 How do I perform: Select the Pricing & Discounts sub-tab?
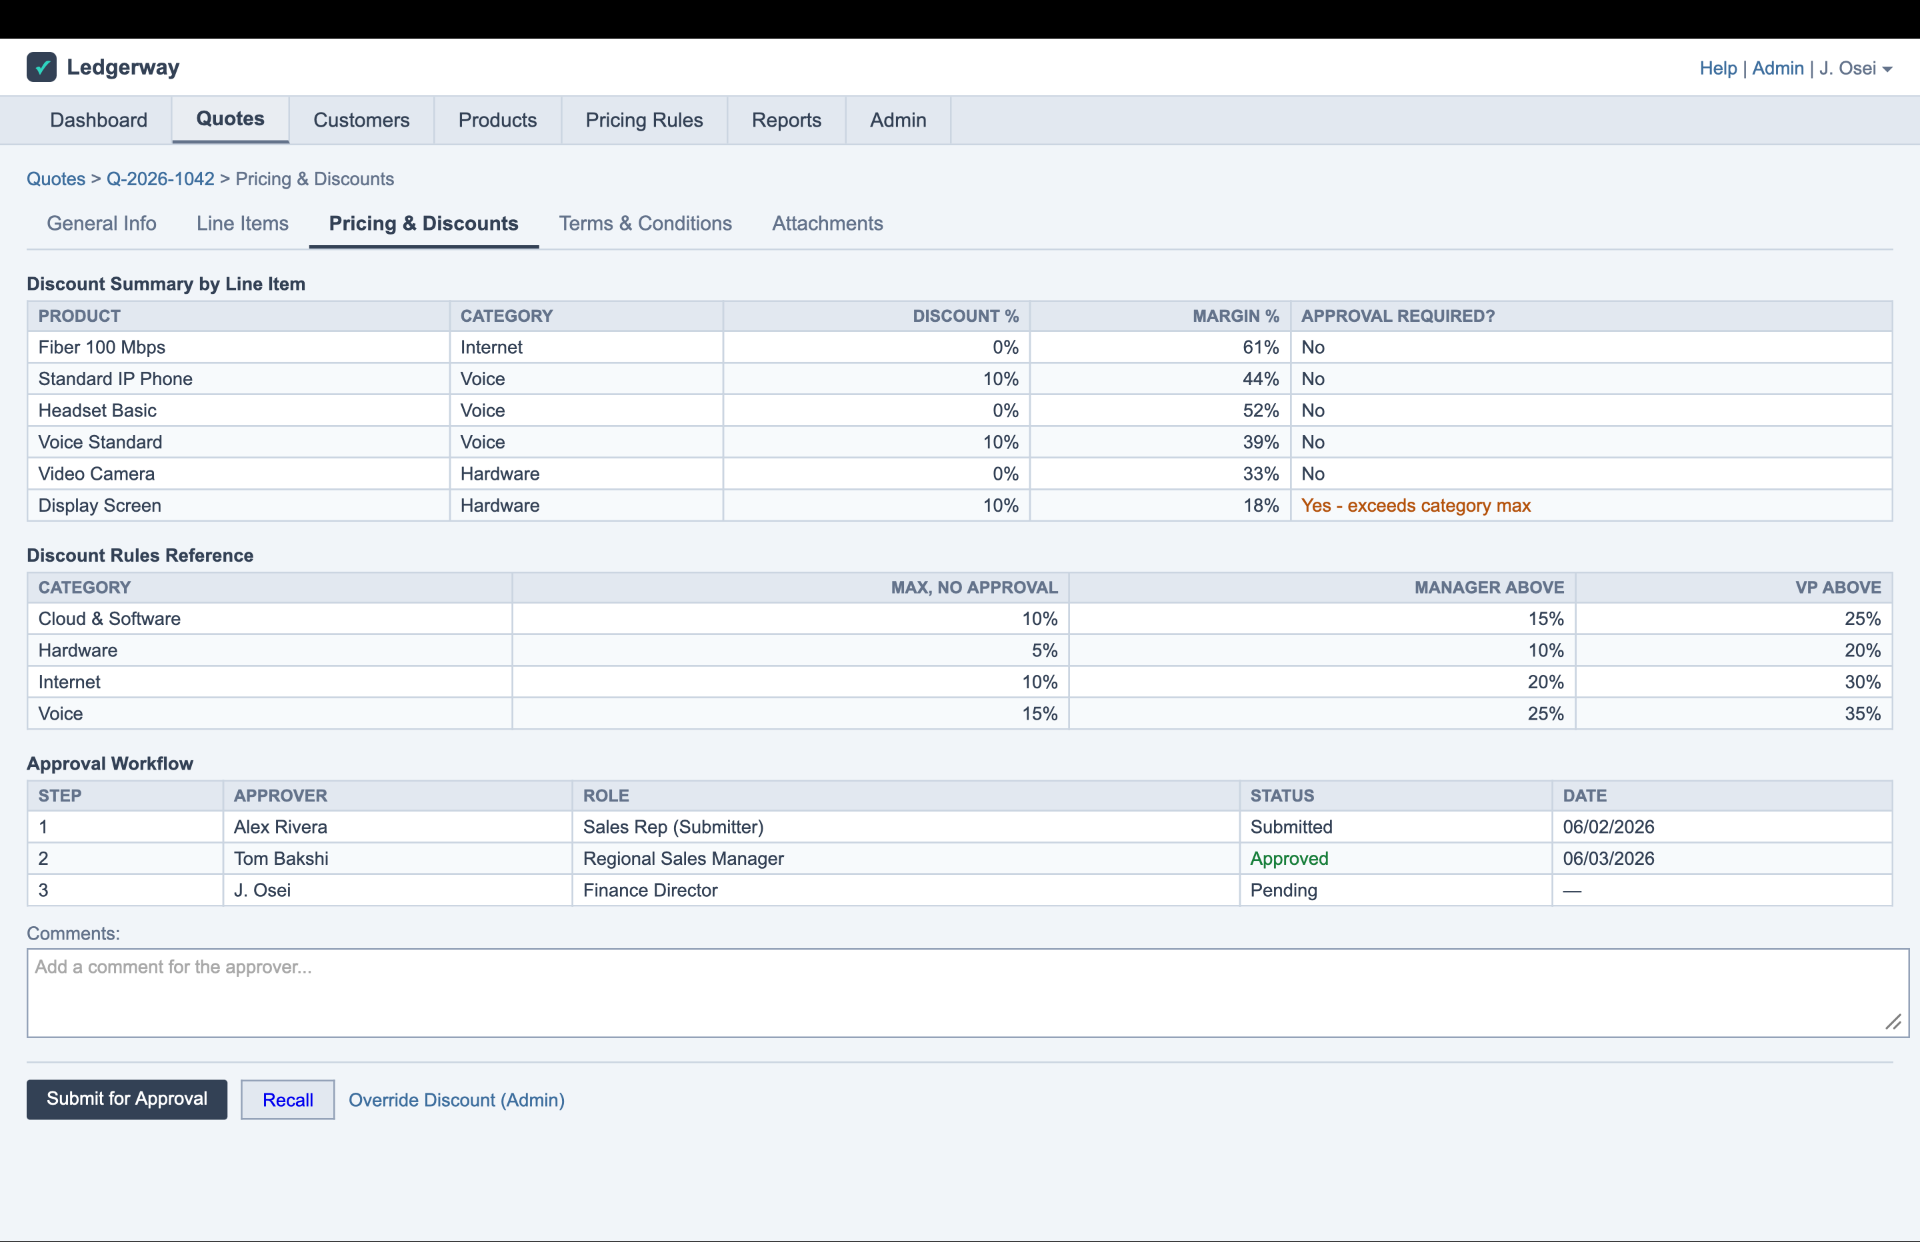424,224
